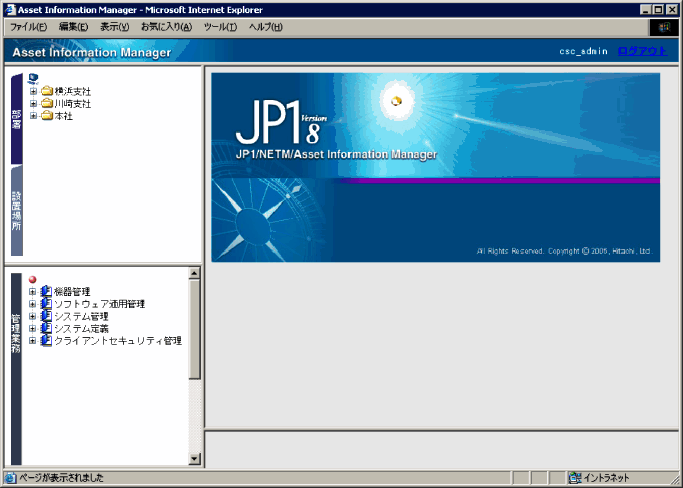Open the ヘルプ(H) menu

point(266,27)
